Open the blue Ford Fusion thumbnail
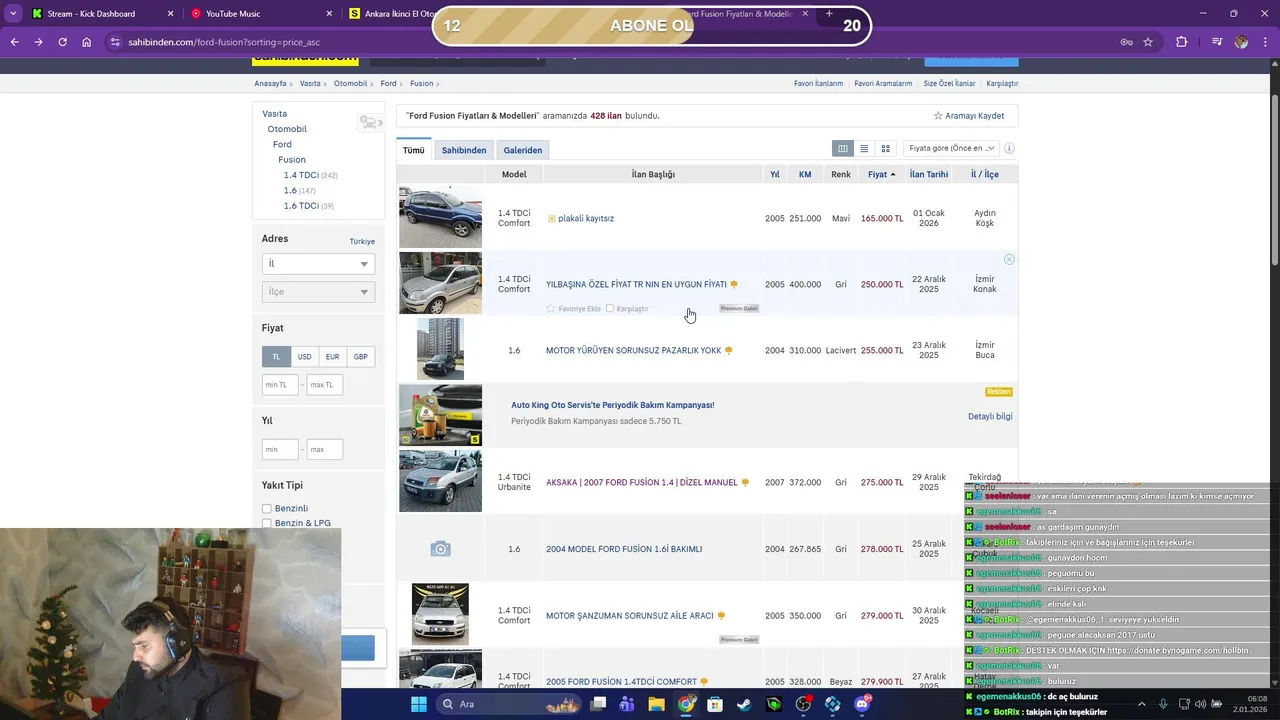The height and width of the screenshot is (720, 1280). 440,216
